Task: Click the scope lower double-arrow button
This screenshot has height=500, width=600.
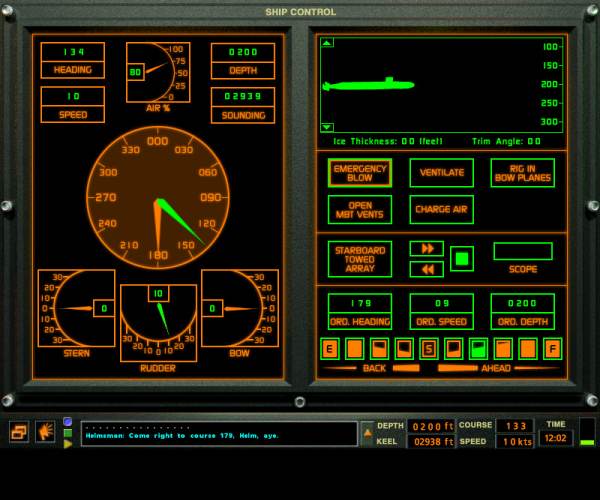Action: point(427,269)
